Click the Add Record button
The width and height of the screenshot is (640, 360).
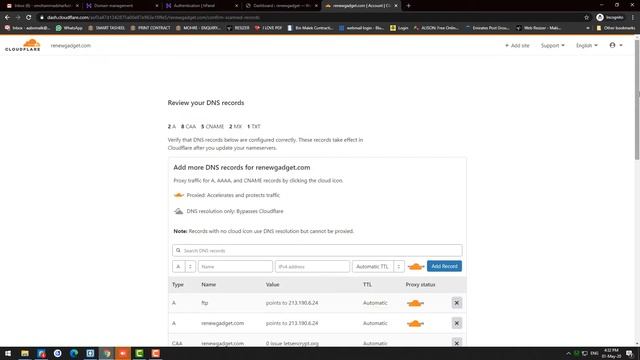444,266
